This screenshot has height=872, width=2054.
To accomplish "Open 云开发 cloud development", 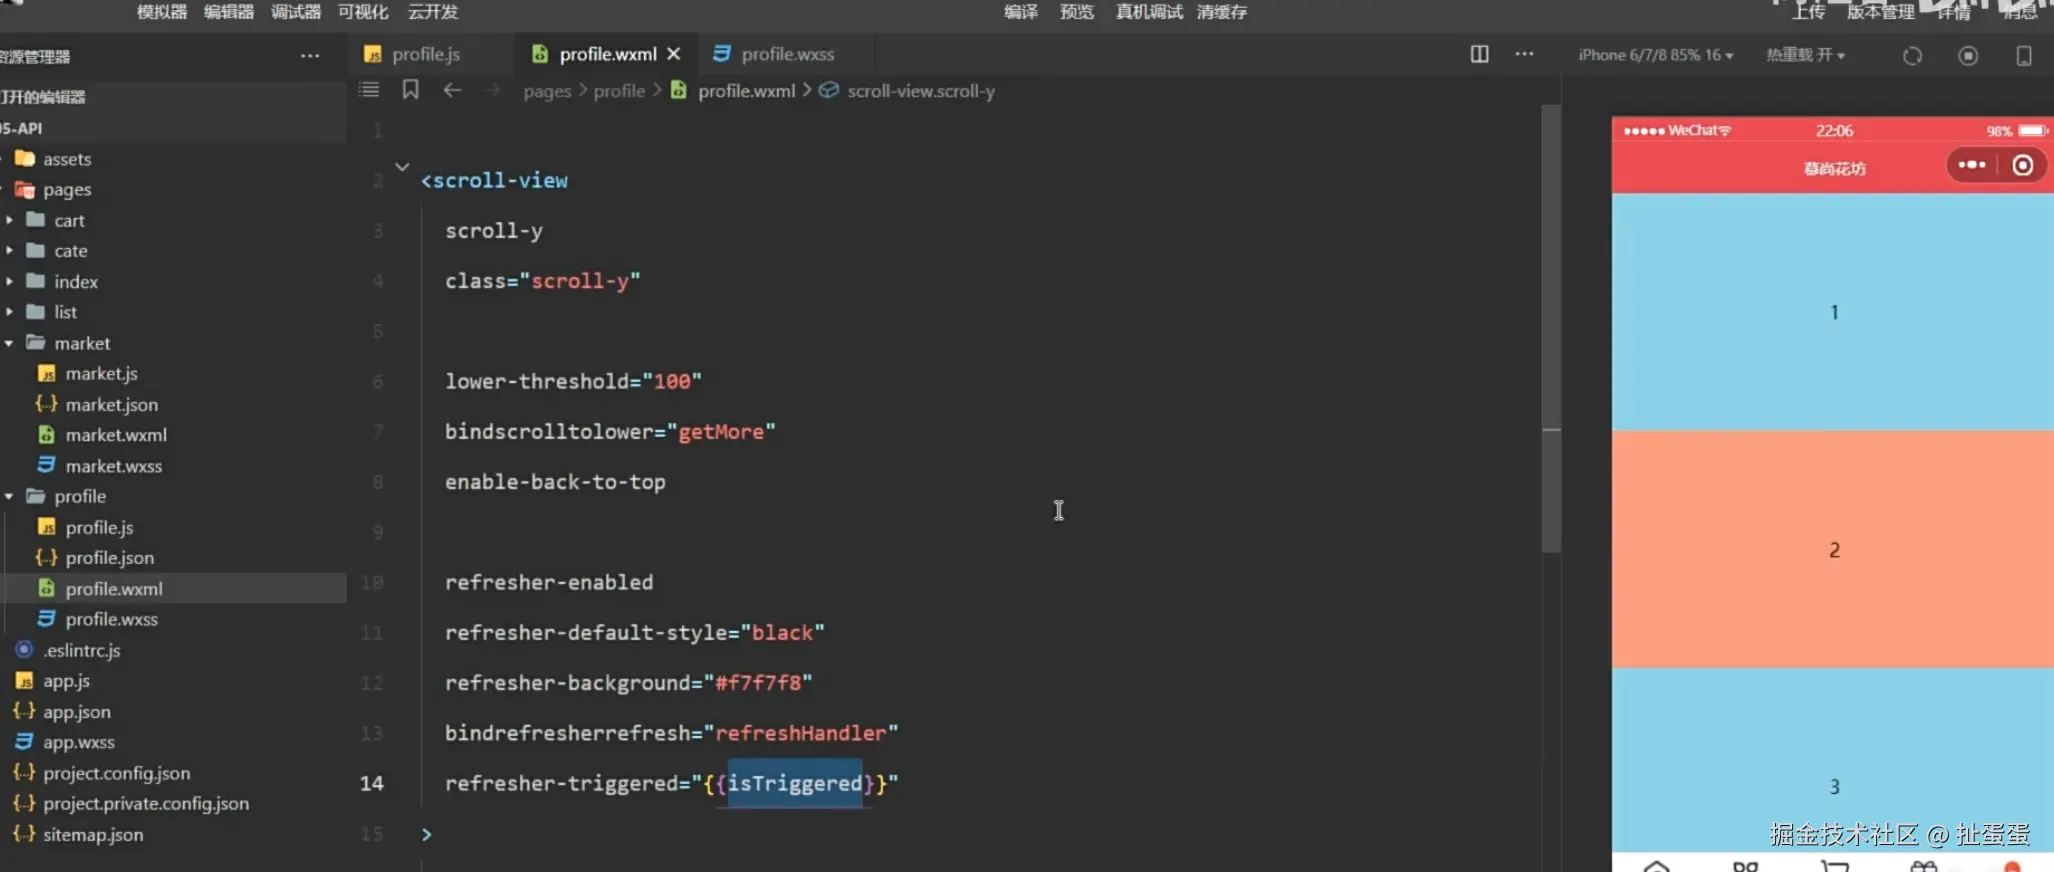I will click(433, 12).
